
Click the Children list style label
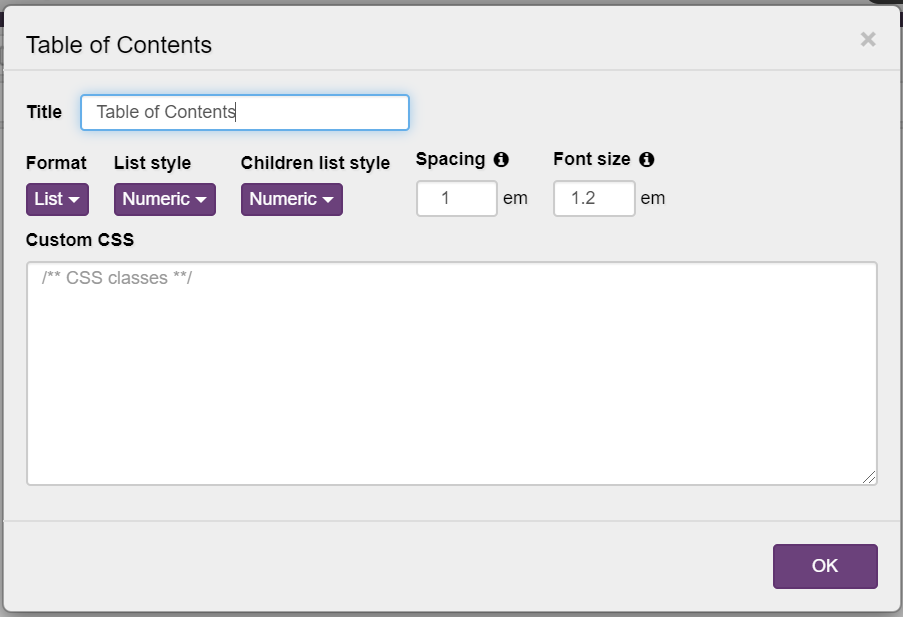[315, 163]
